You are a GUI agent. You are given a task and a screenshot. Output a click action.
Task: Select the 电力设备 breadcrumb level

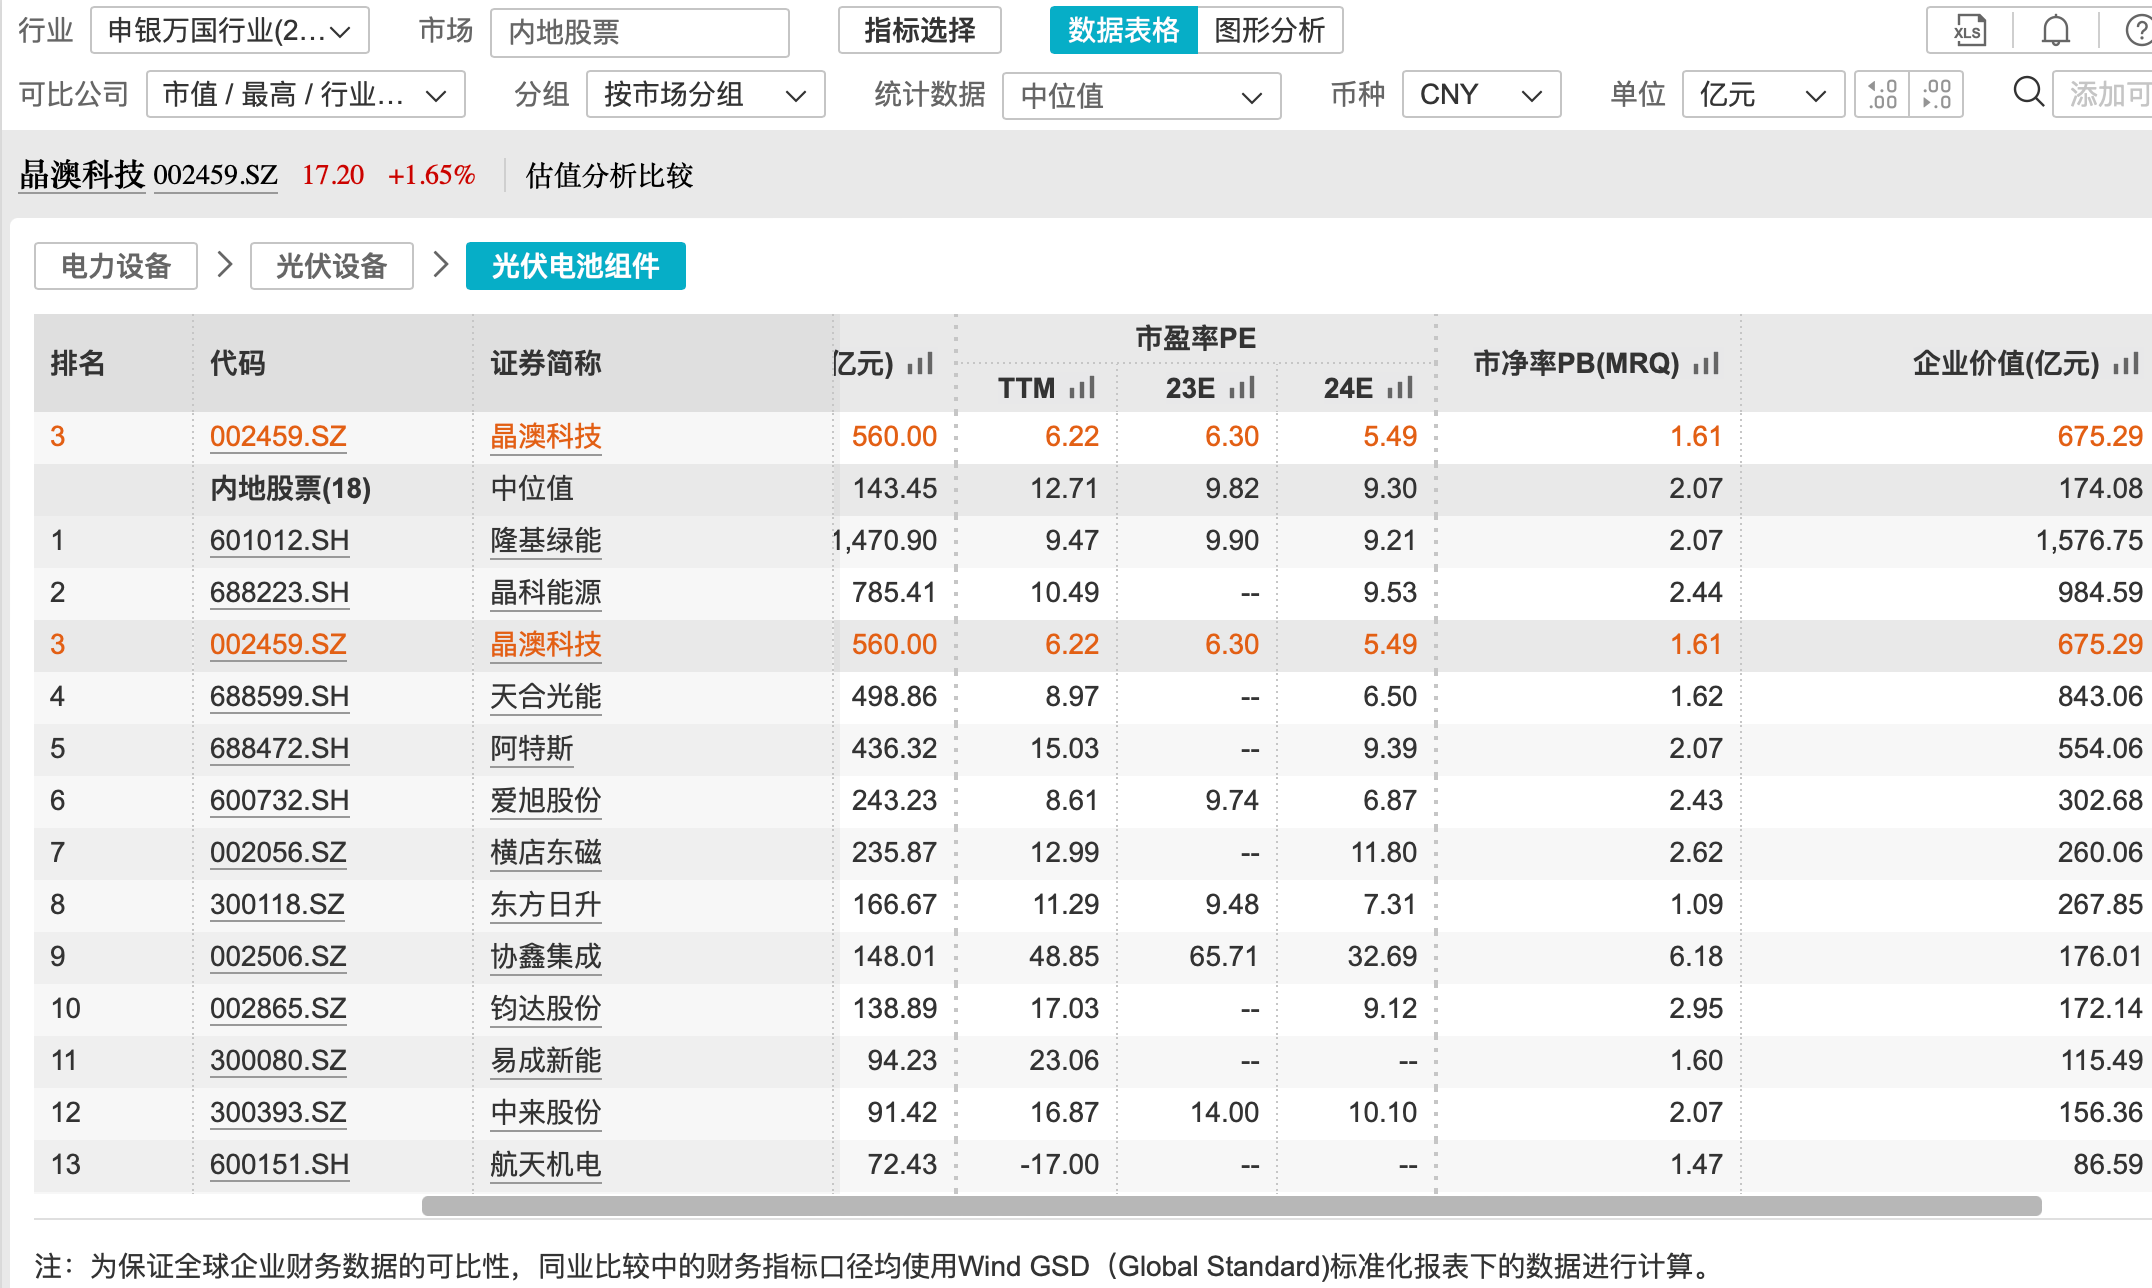(116, 266)
